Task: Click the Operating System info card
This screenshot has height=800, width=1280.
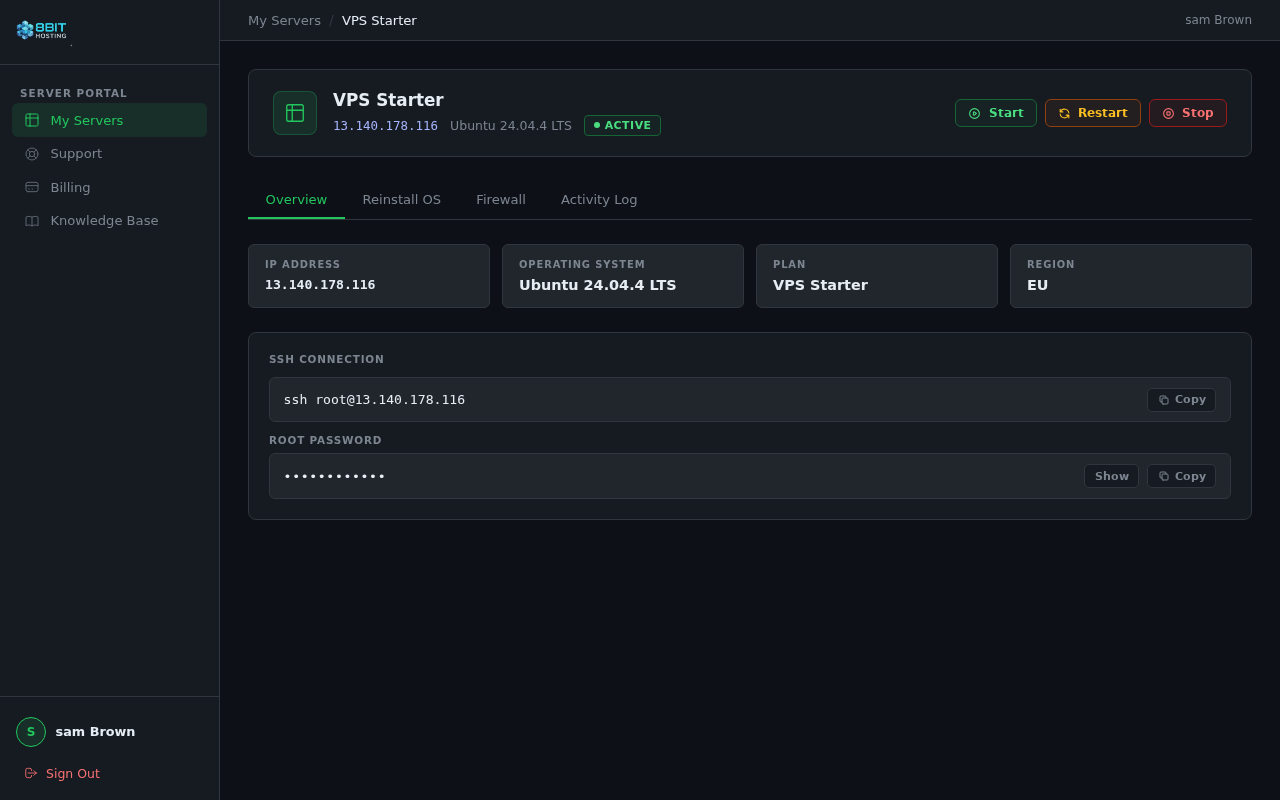Action: coord(623,276)
